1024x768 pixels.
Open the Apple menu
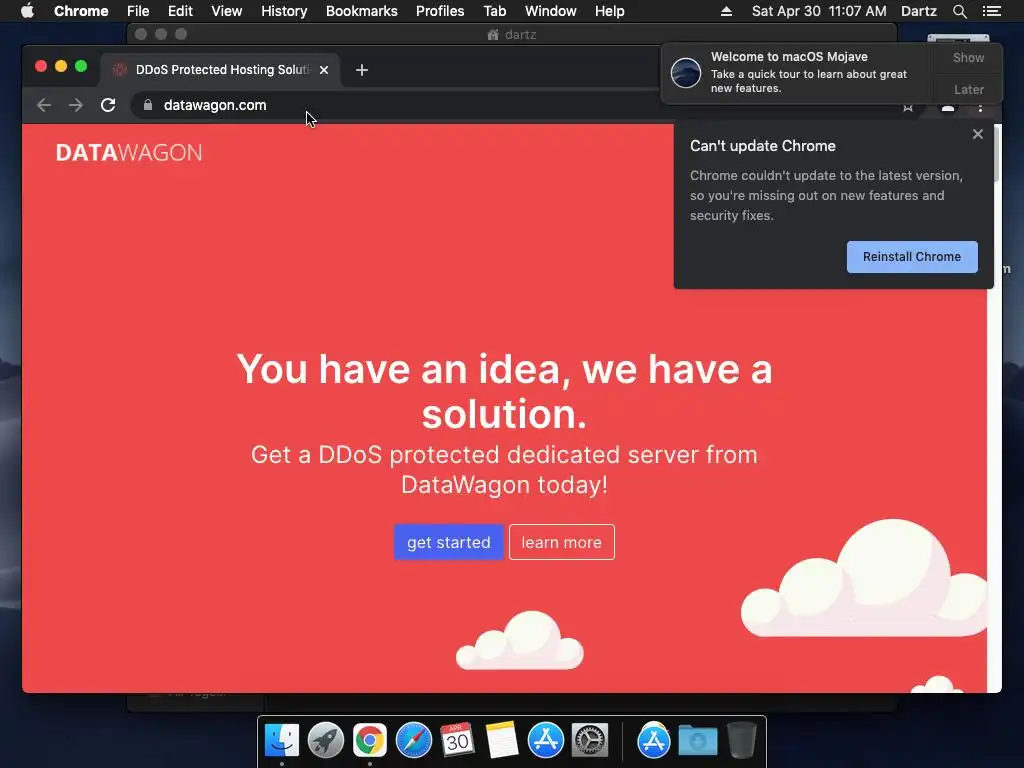click(27, 11)
